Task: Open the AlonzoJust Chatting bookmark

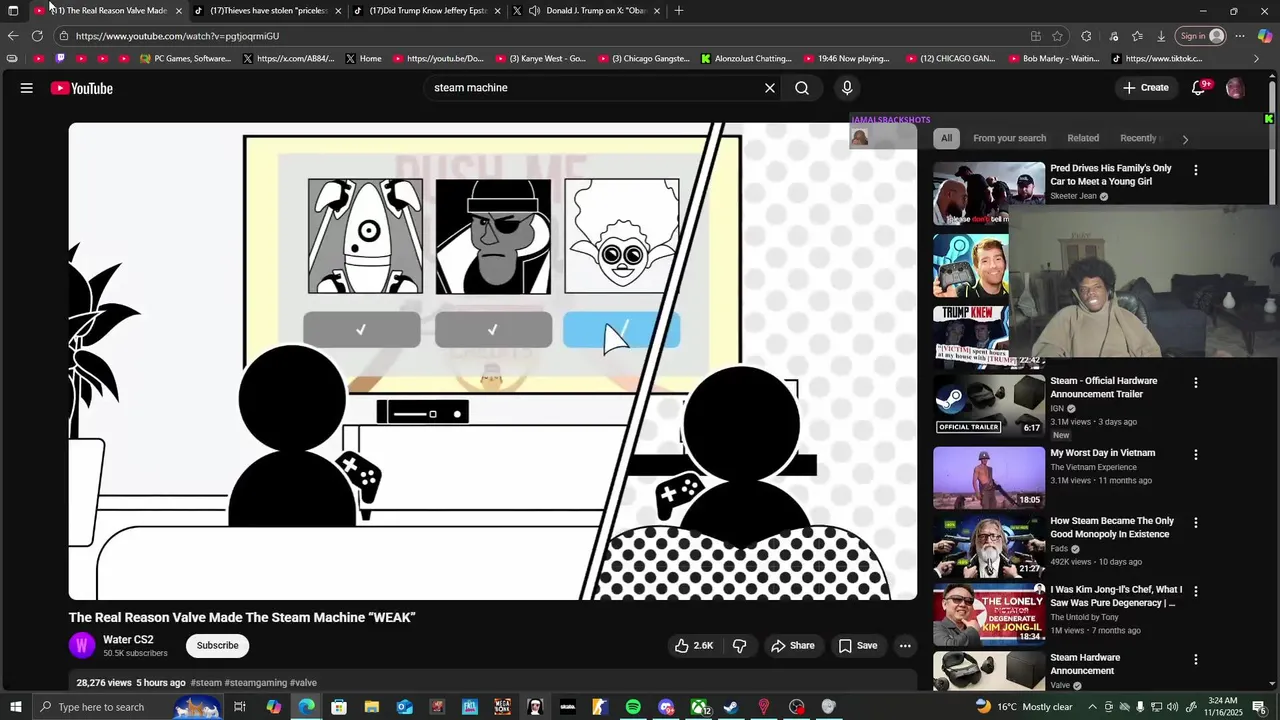Action: coord(746,59)
